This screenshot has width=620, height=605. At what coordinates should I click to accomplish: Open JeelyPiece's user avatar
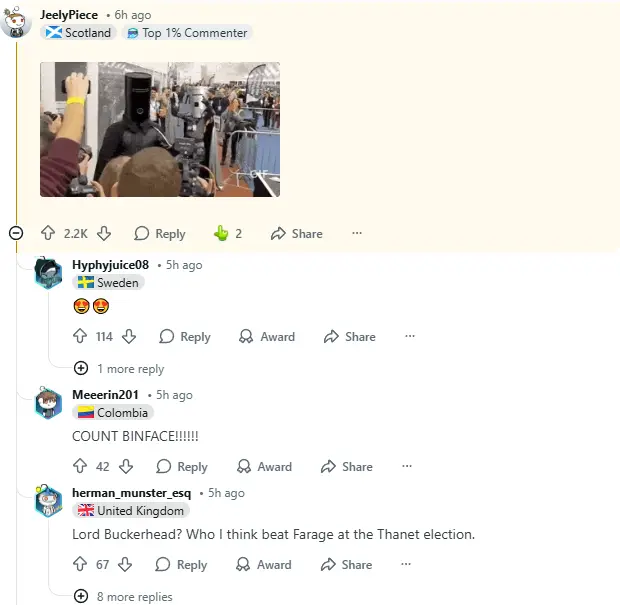[16, 22]
